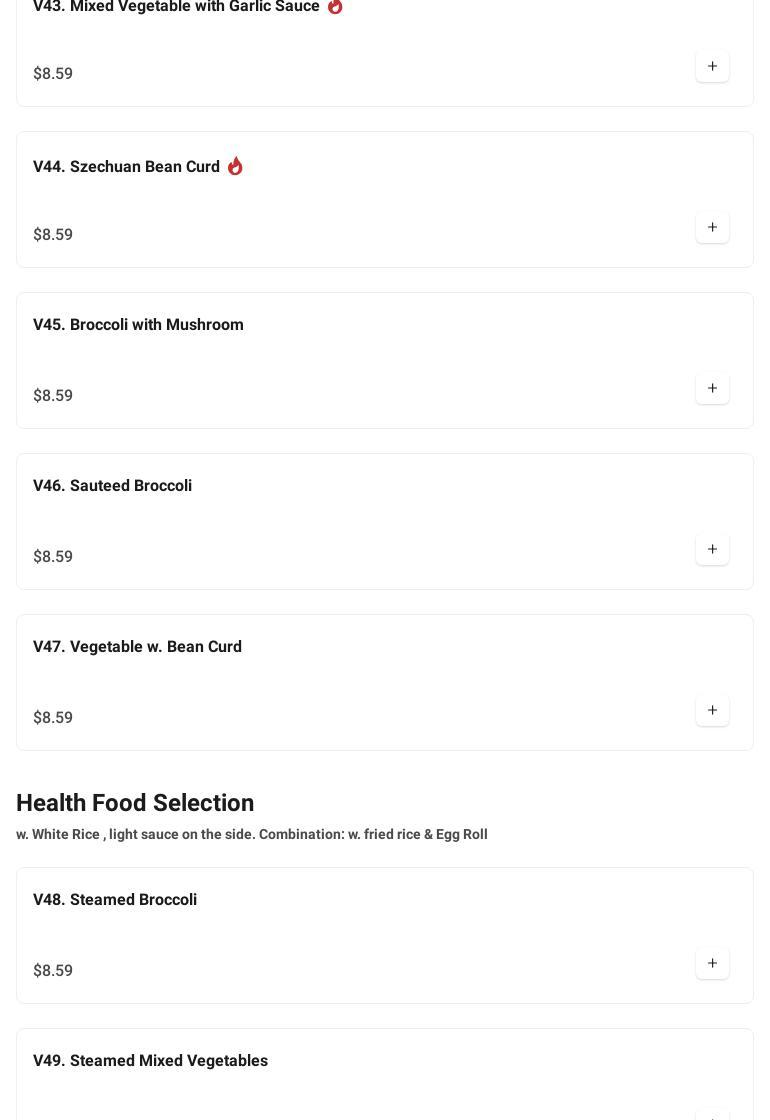Screen dimensions: 770x1120
Task: Select V46. Sauteed Broccoli item name
Action: [x=112, y=486]
